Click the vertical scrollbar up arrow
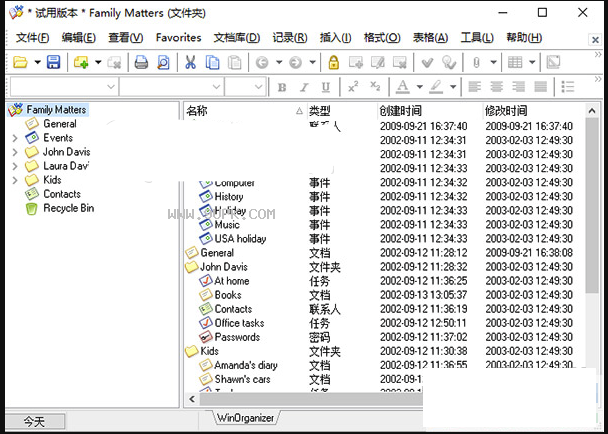The width and height of the screenshot is (608, 434). tap(591, 111)
